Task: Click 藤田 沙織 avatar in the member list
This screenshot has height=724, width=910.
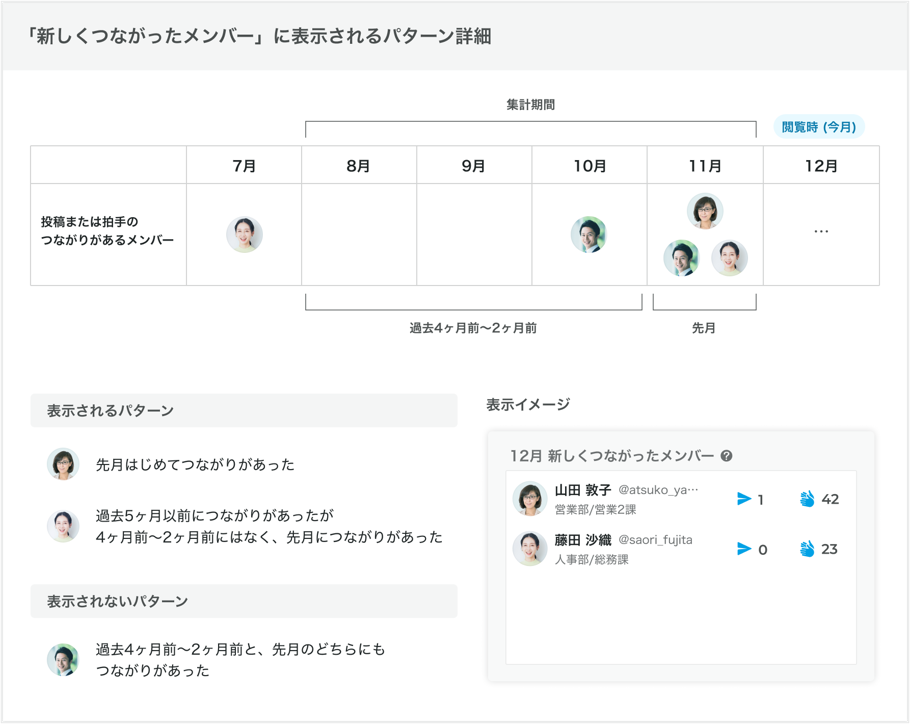Action: coord(530,548)
